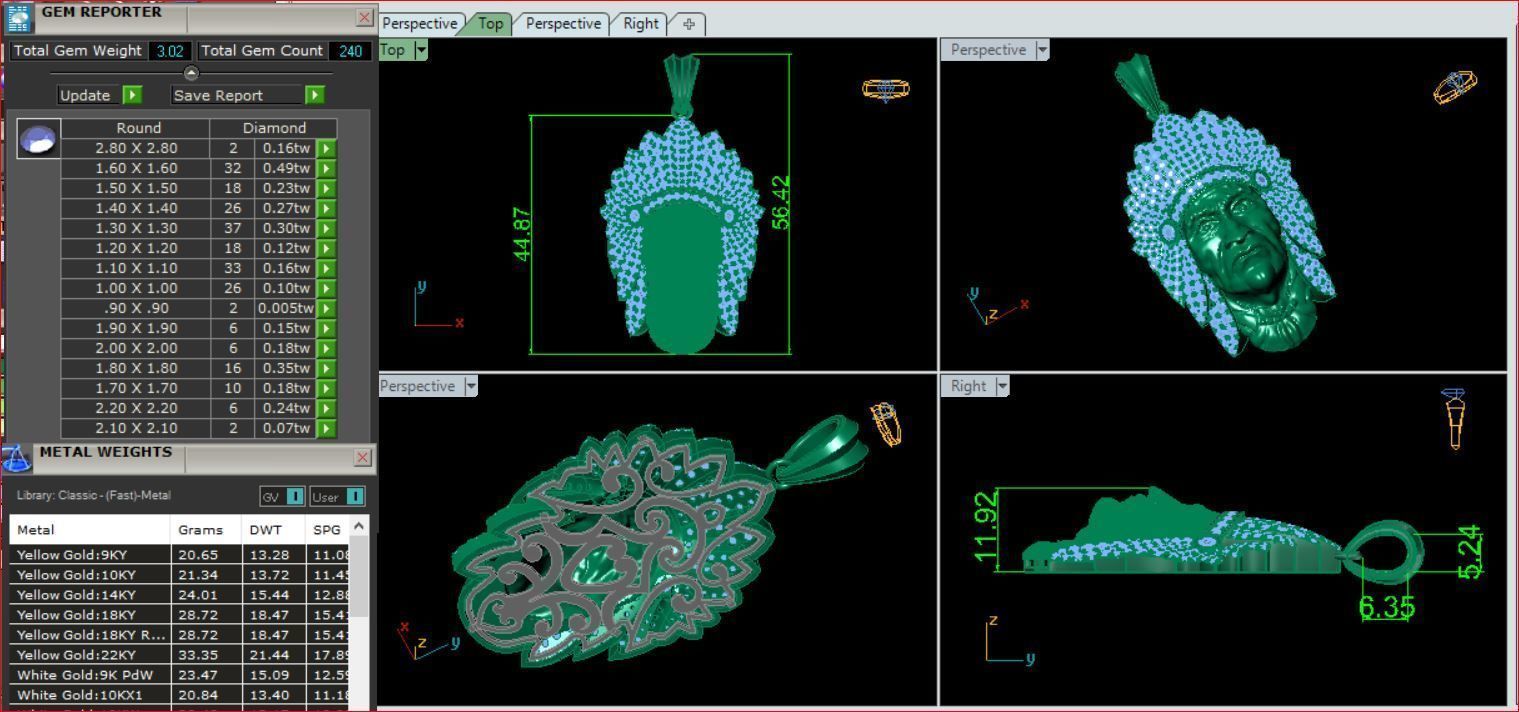Click the SPG column header
The height and width of the screenshot is (712, 1519).
click(327, 530)
